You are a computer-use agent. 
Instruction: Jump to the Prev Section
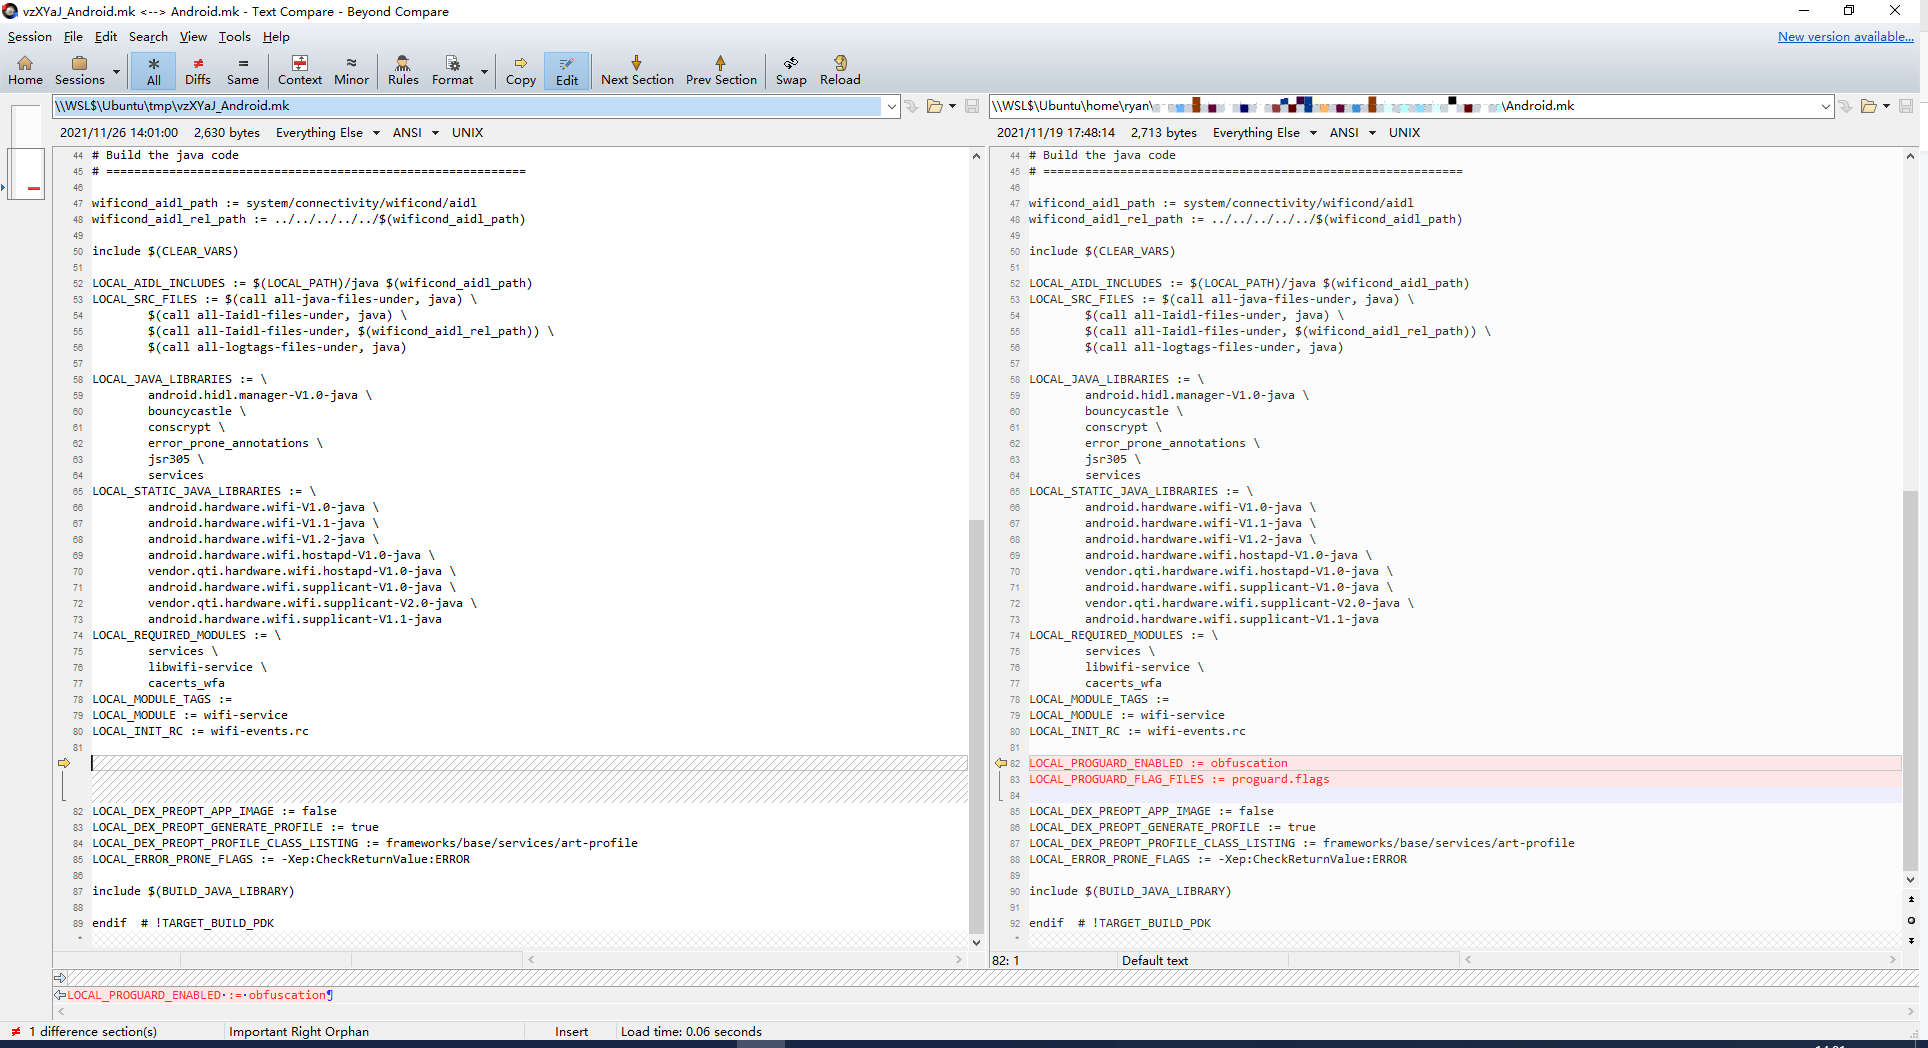(x=721, y=70)
